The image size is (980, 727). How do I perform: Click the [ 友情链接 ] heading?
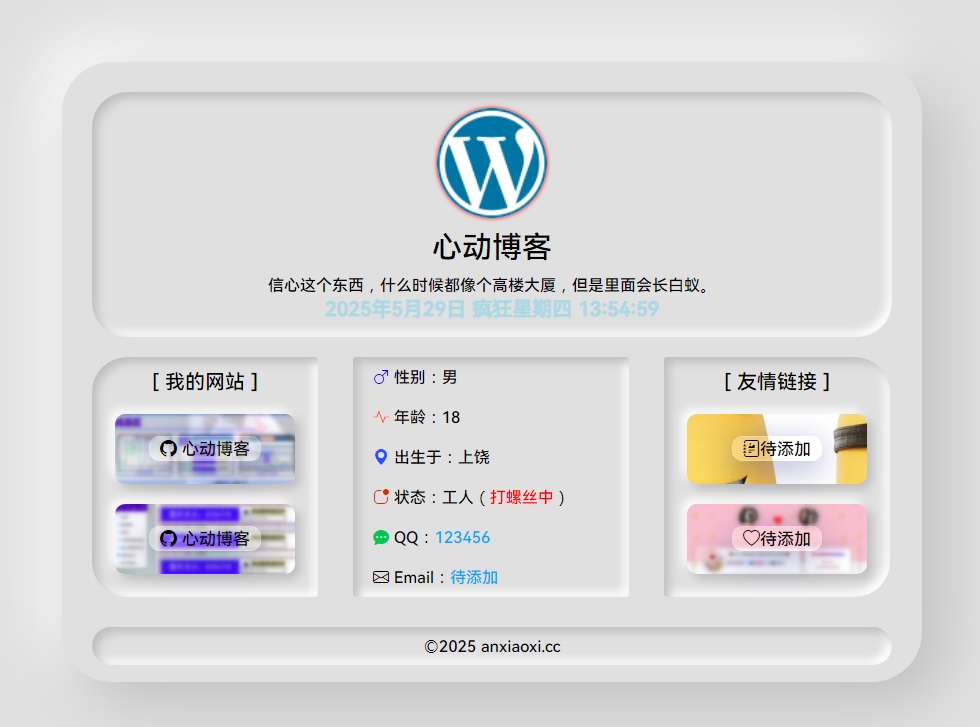(x=777, y=381)
